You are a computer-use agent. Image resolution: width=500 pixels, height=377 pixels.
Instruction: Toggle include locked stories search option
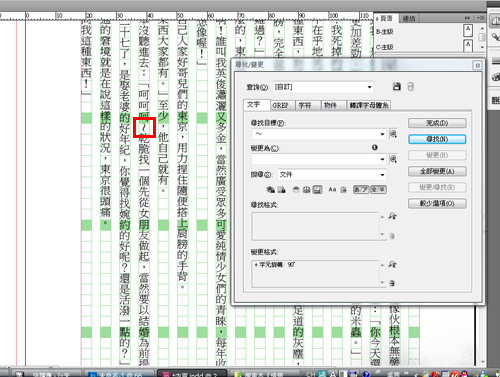282,190
